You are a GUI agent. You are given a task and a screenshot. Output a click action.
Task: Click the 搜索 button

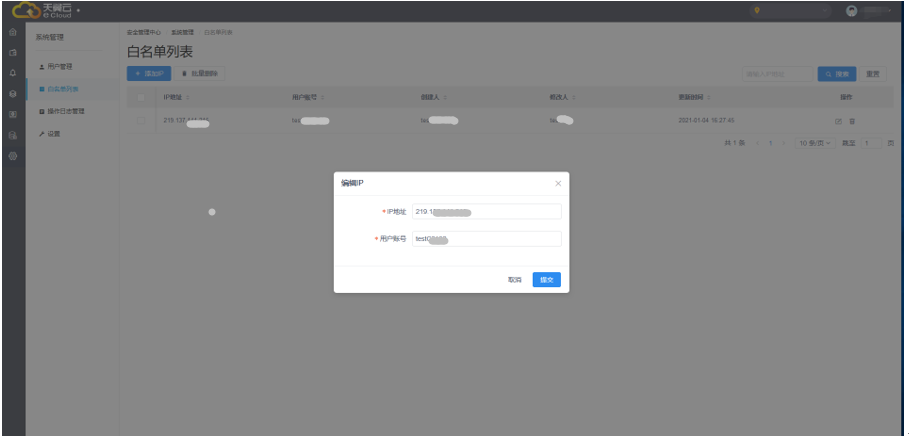[x=837, y=74]
